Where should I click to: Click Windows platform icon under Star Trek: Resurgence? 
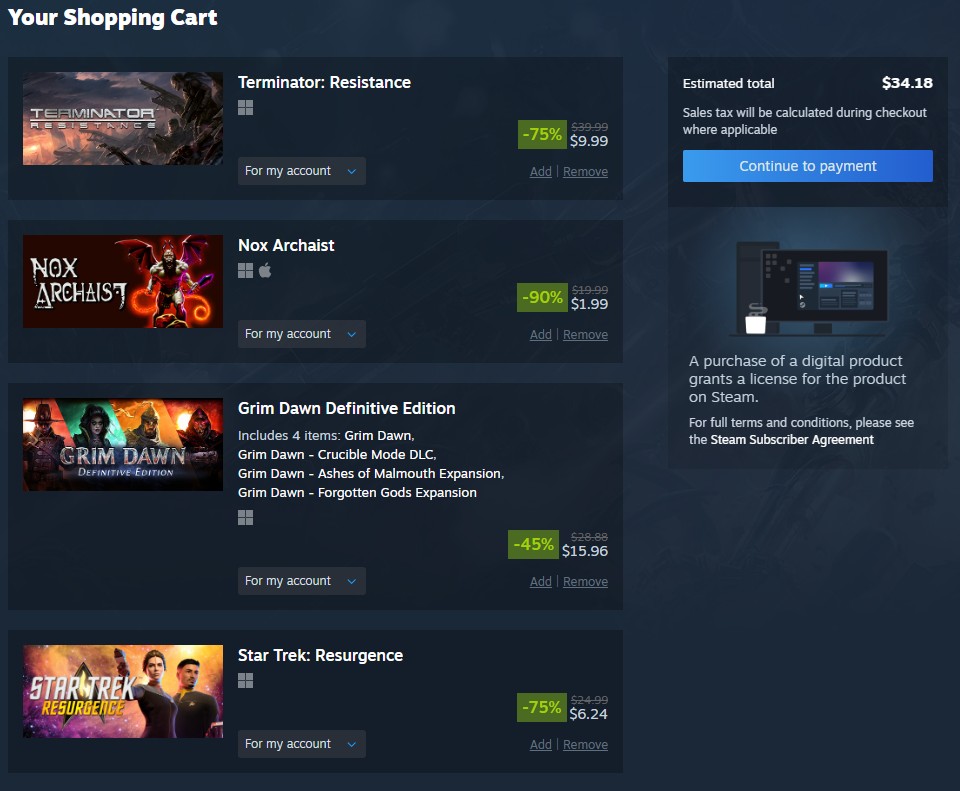coord(246,681)
